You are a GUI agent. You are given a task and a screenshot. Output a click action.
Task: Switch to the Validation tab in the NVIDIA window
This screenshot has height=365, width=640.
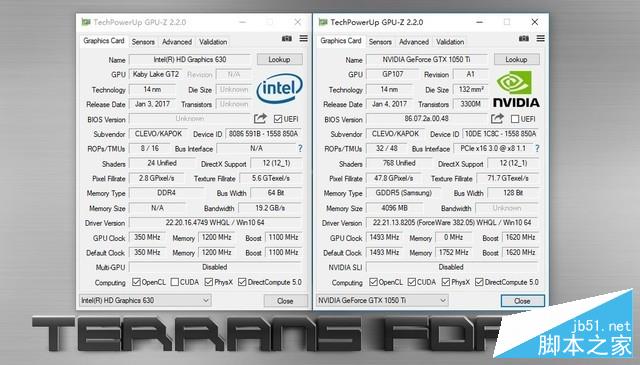click(x=450, y=42)
